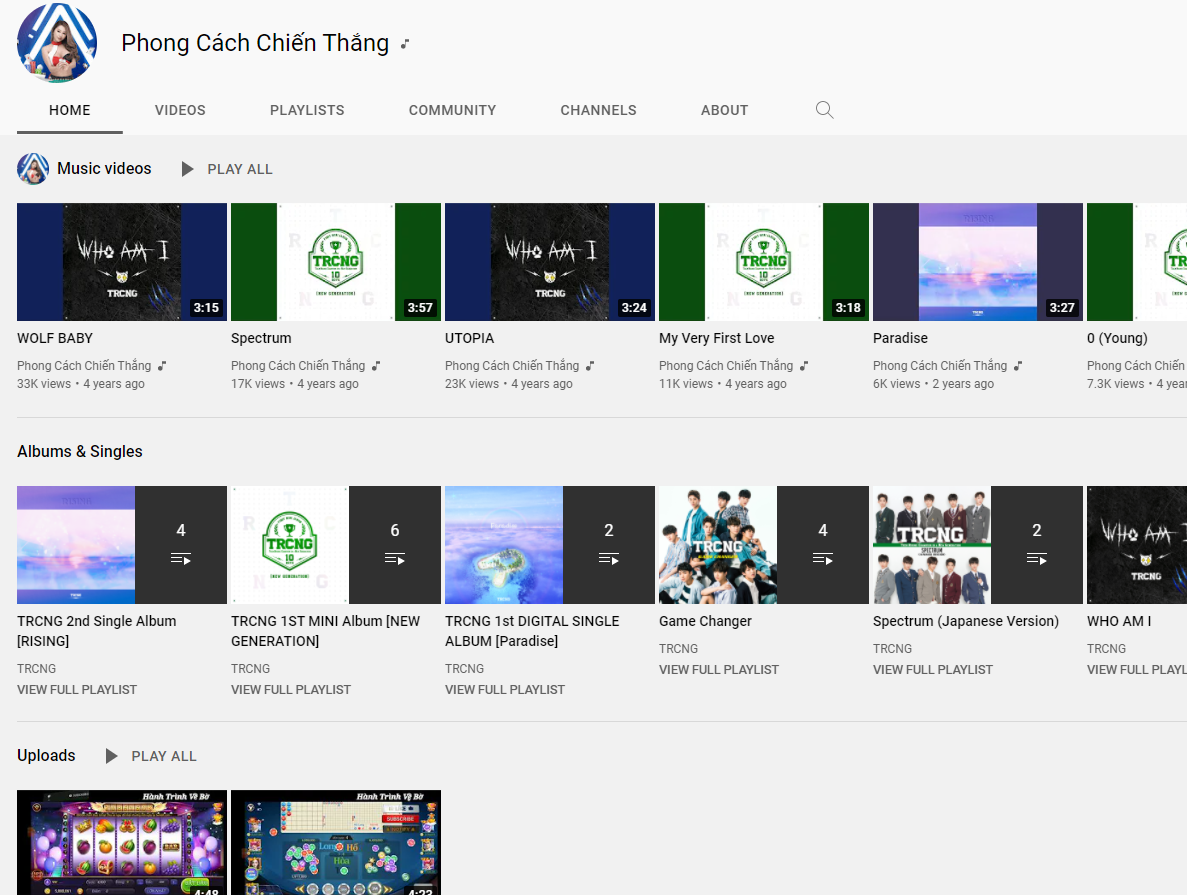Screen dimensions: 1187x895
Task: Click PLAY ALL for Uploads
Action: 164,756
